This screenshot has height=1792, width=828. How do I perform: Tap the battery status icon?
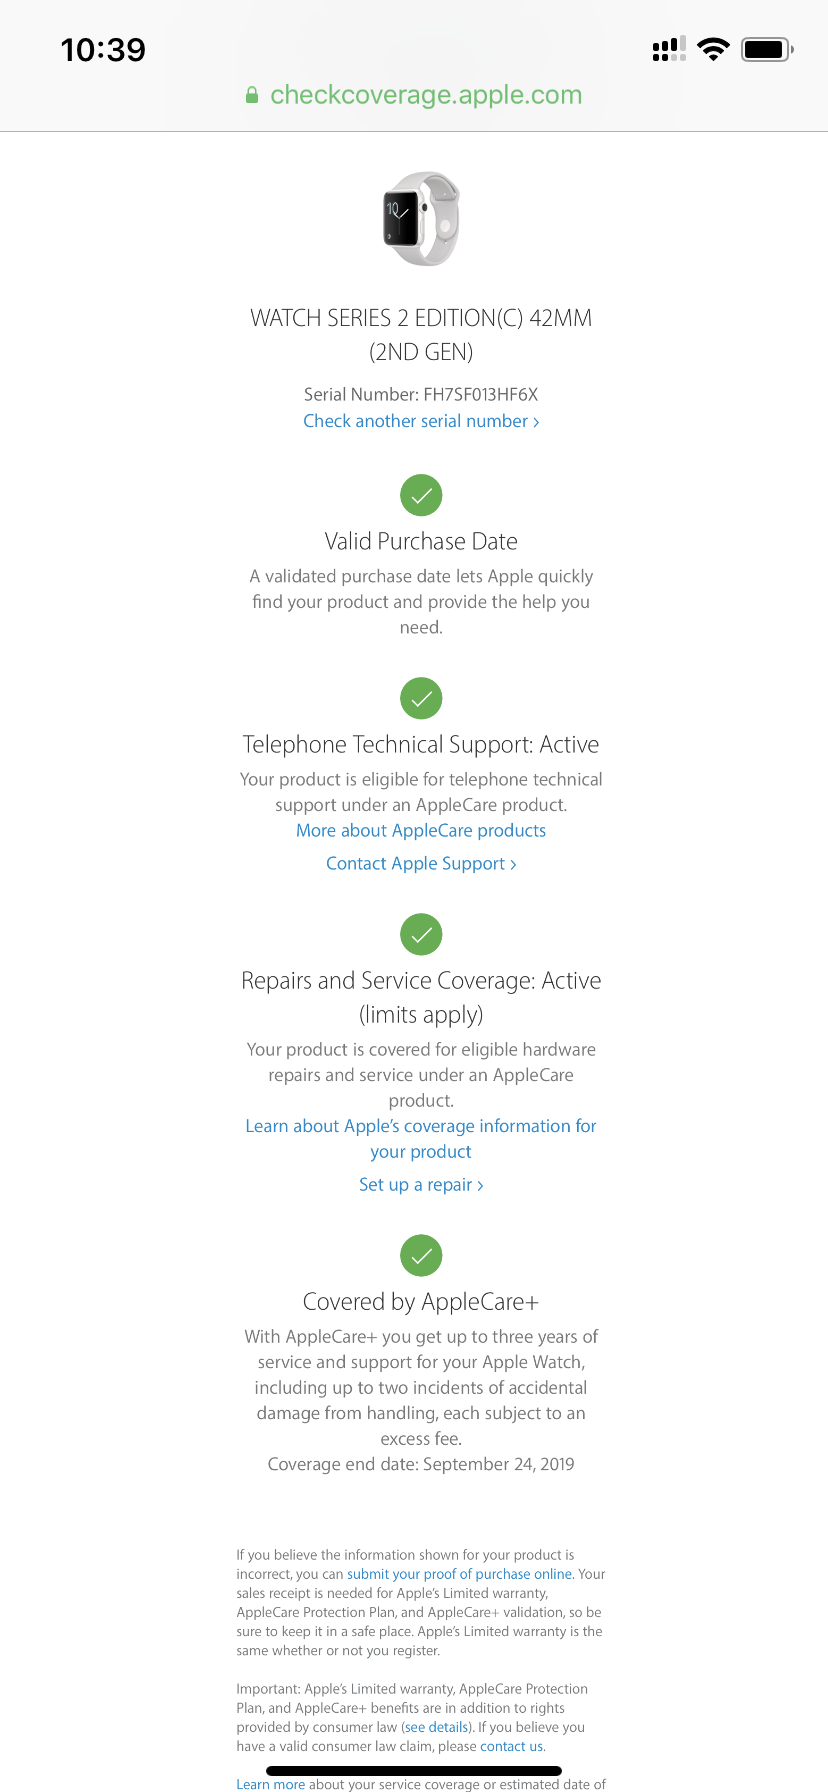767,49
